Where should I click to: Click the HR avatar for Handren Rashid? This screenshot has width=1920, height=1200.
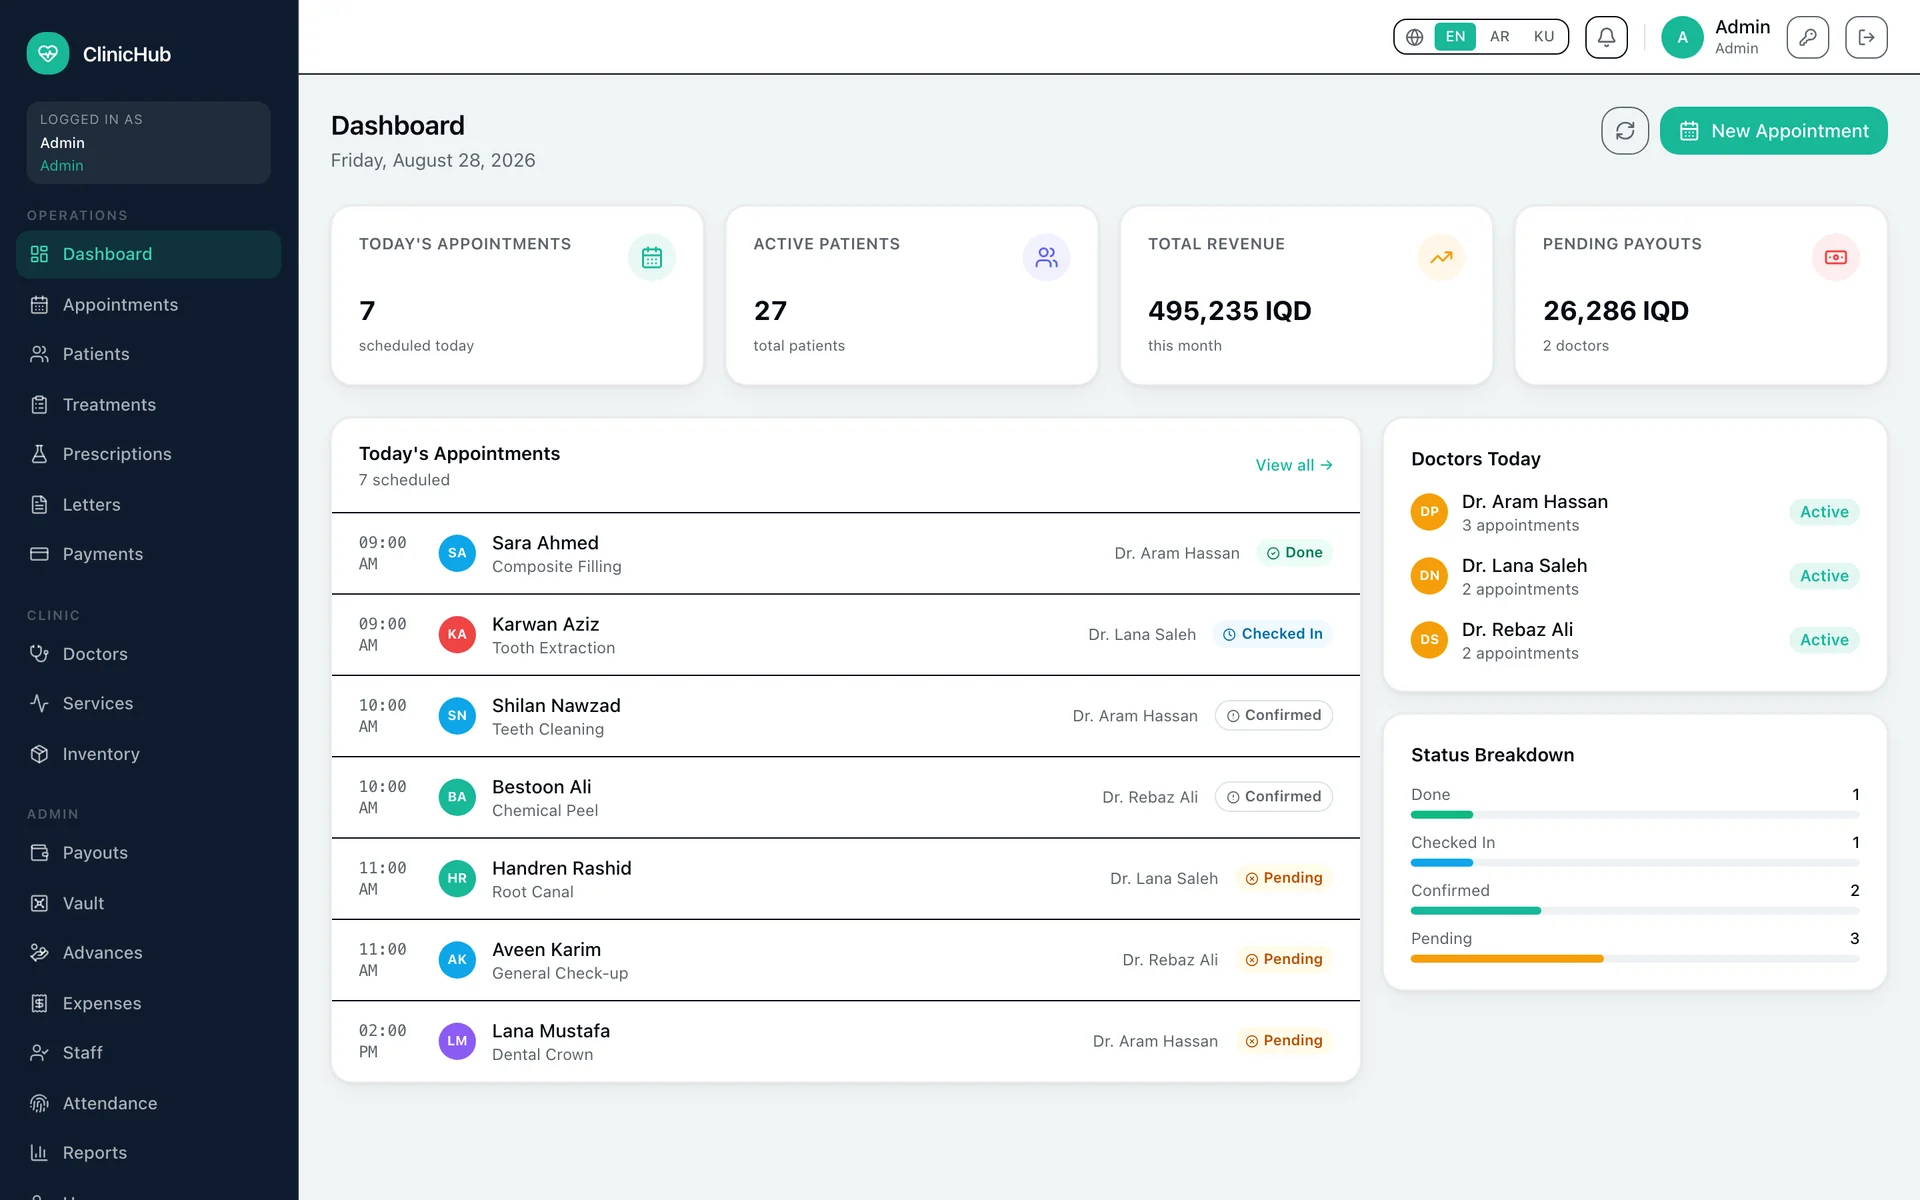pos(457,878)
